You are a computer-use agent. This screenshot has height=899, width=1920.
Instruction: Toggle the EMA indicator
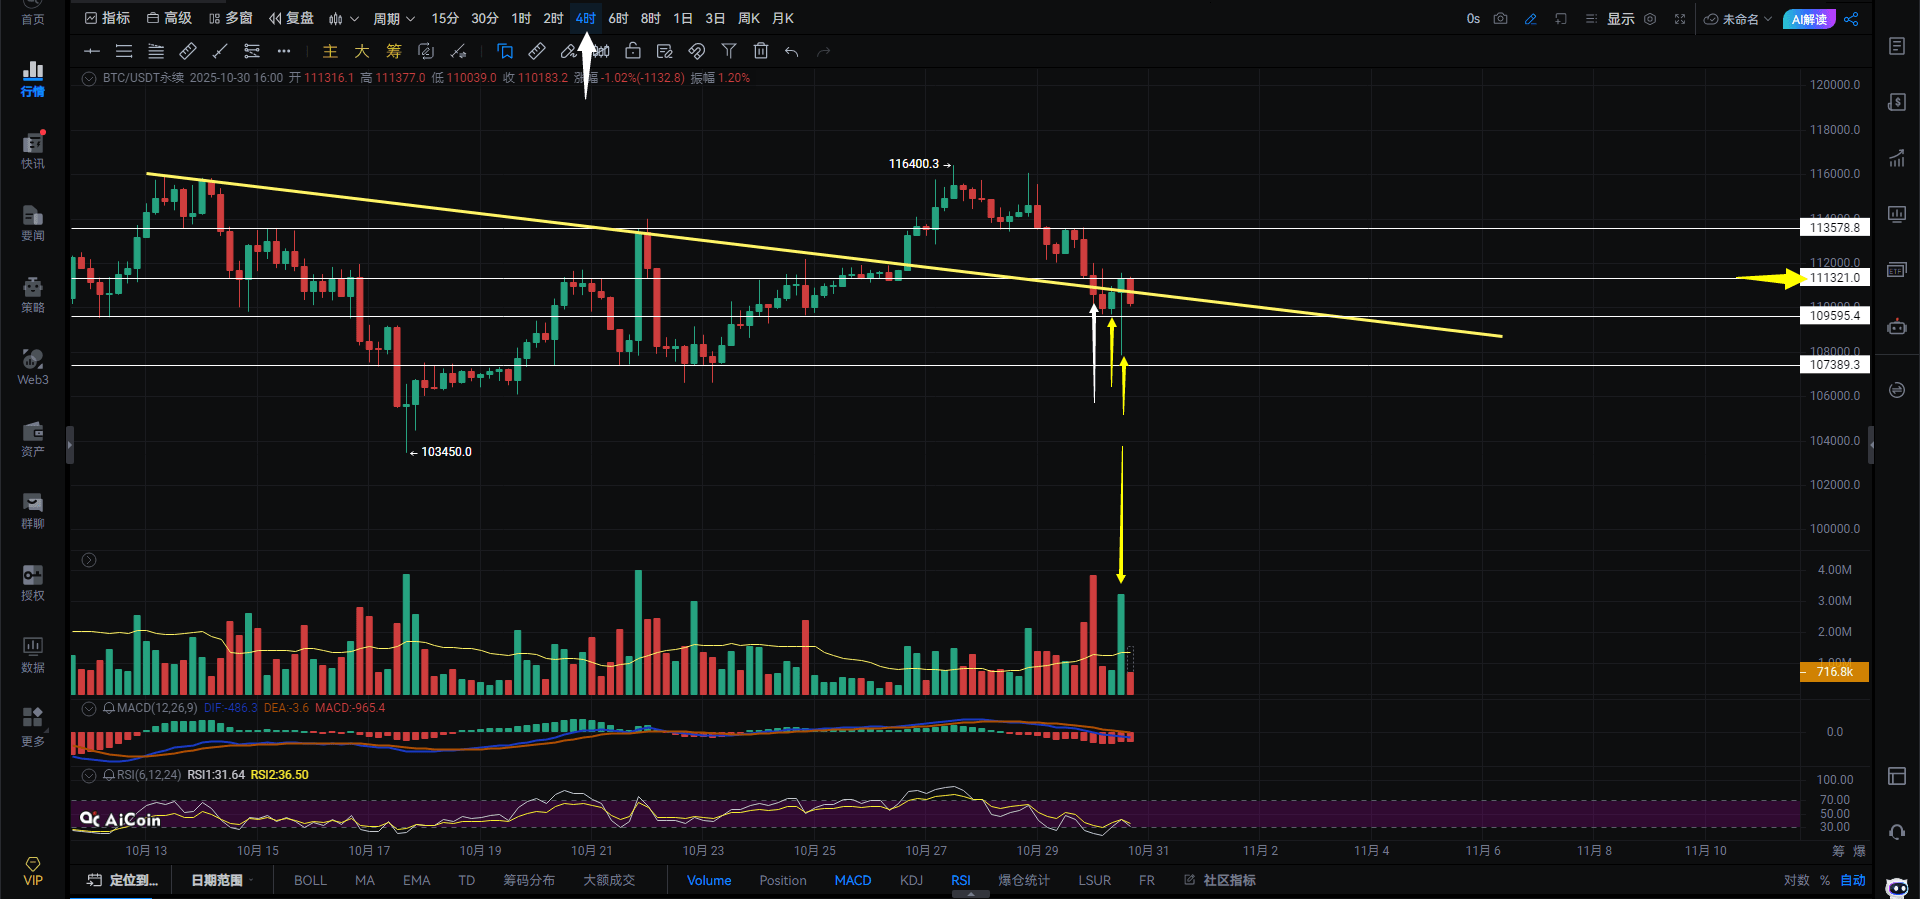(x=416, y=880)
